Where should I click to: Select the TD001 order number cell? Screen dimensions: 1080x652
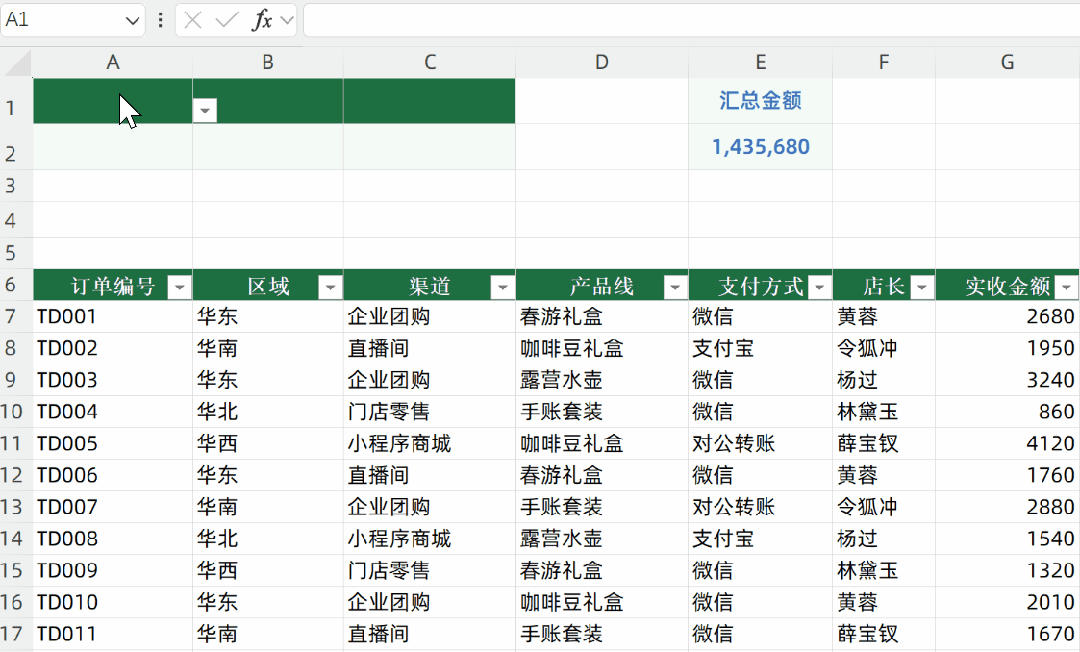[x=113, y=317]
